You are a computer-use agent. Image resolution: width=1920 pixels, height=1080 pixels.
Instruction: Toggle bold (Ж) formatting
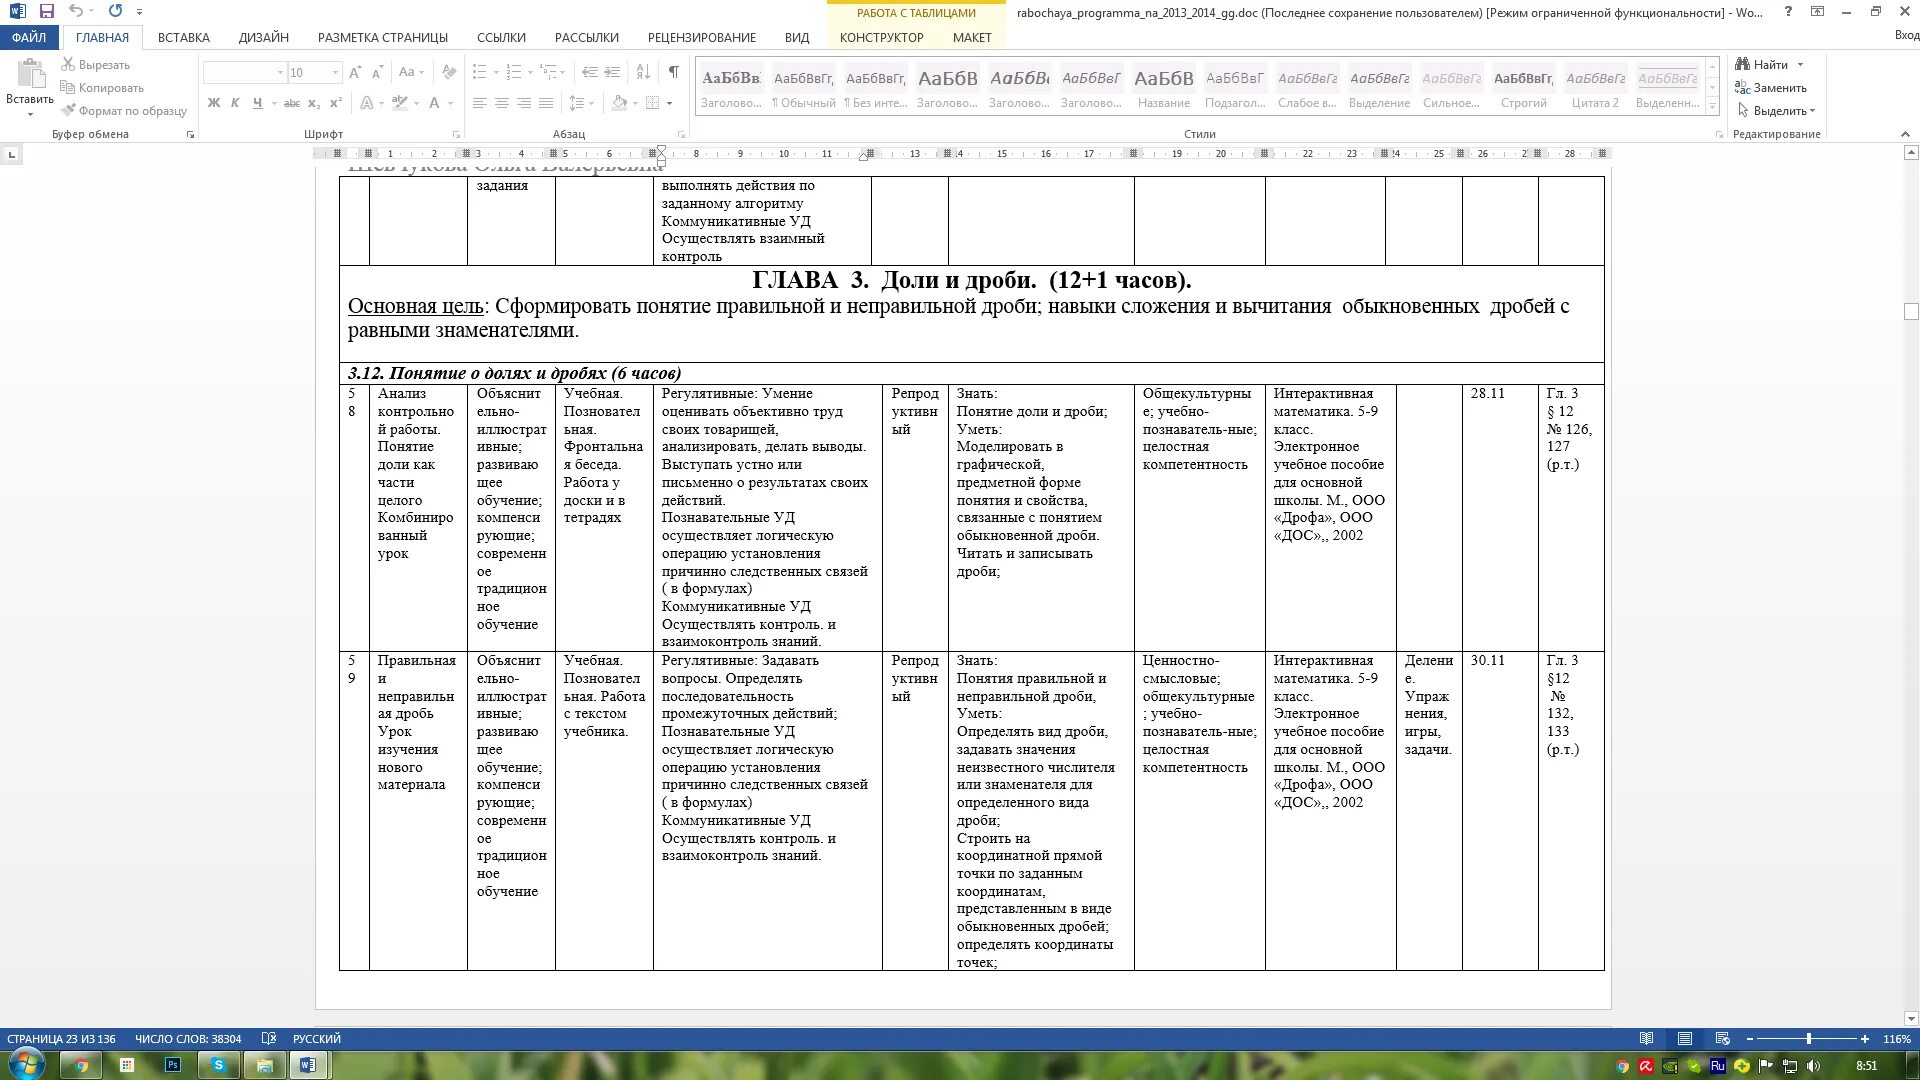click(x=213, y=103)
